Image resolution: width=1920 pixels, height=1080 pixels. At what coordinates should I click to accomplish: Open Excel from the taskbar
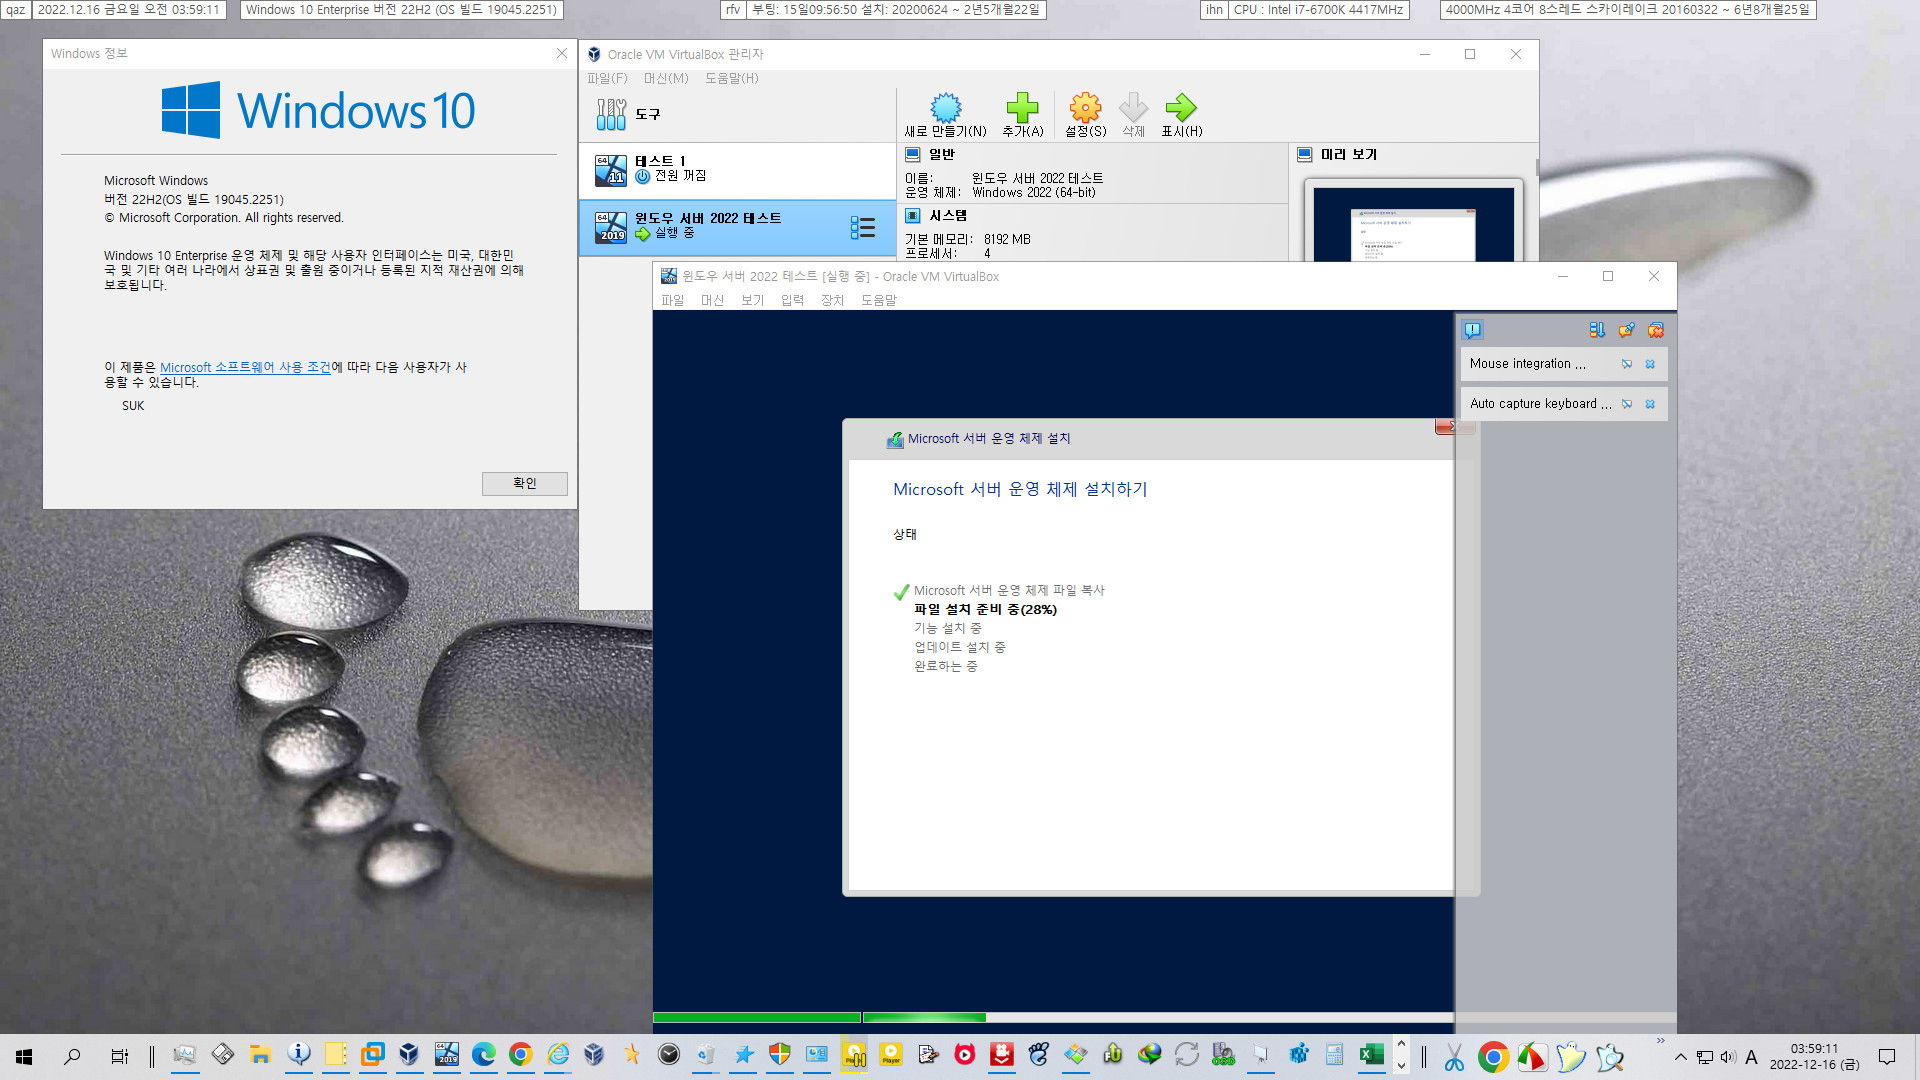1371,1054
